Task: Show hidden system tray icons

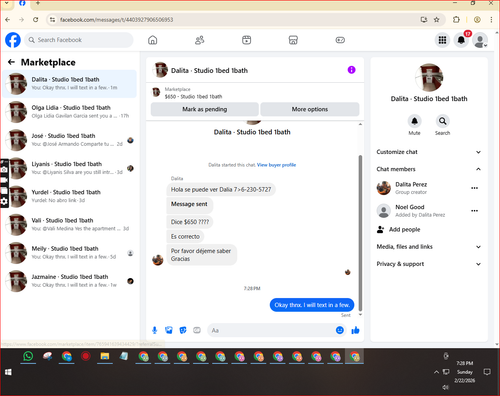Action: click(x=436, y=372)
